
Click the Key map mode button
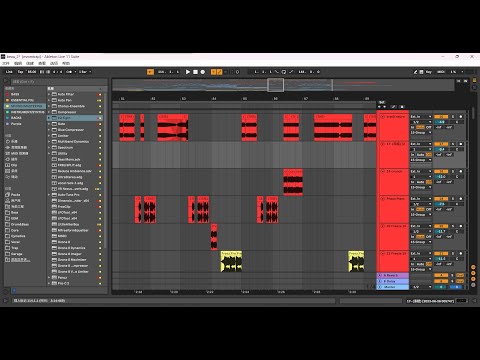pos(429,72)
